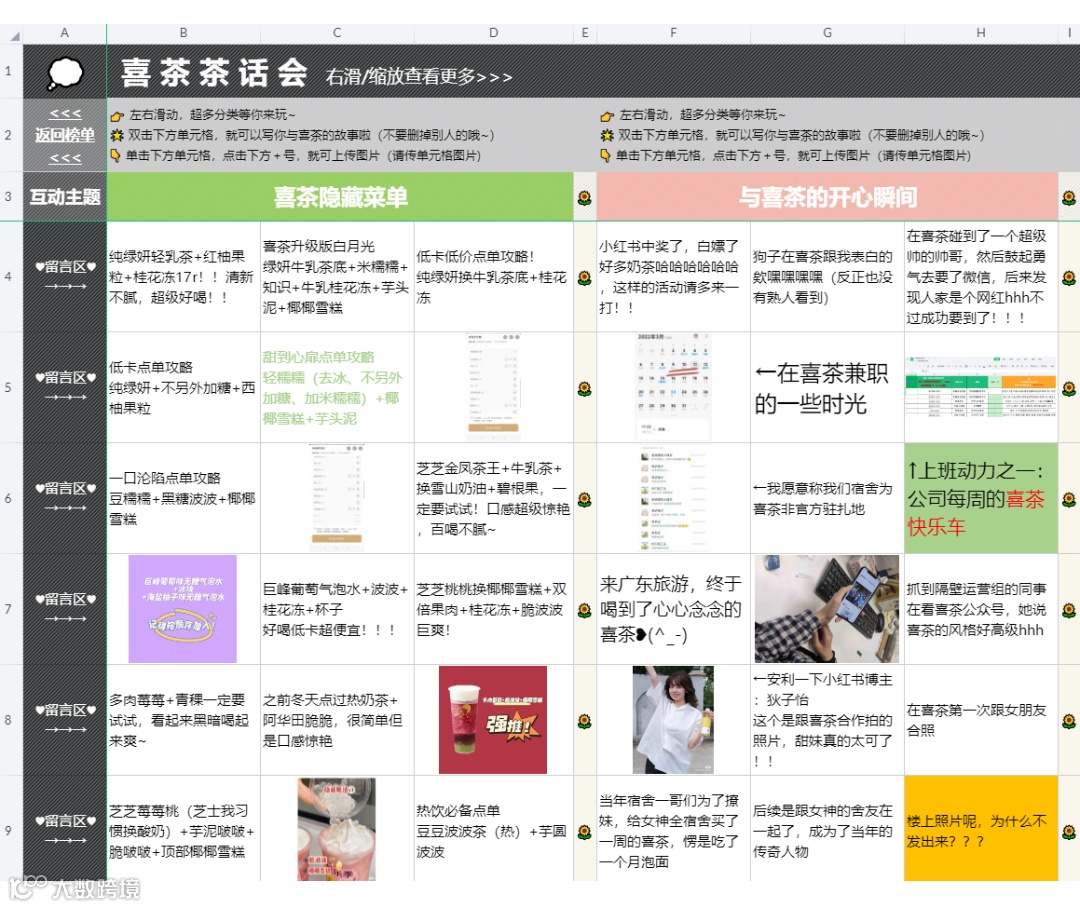This screenshot has height=908, width=1080.
Task: Open the order list screenshot in column F row 6
Action: (x=673, y=498)
